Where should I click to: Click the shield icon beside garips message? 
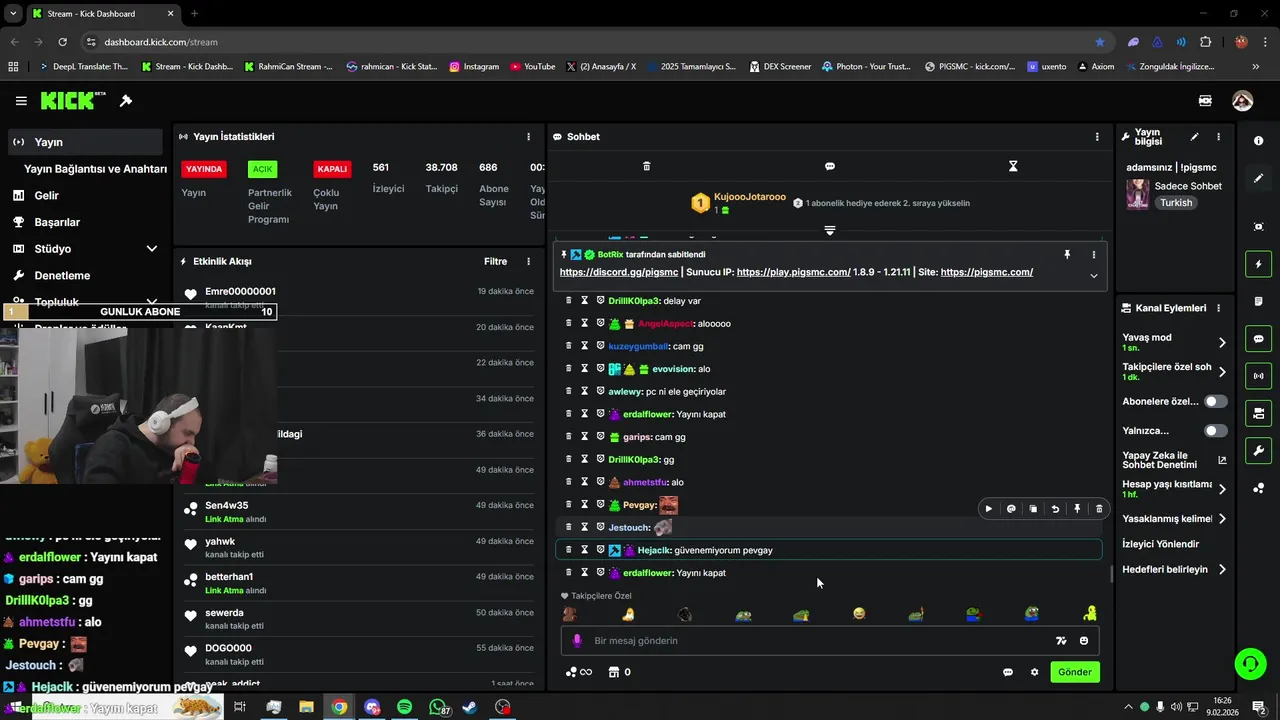click(601, 437)
